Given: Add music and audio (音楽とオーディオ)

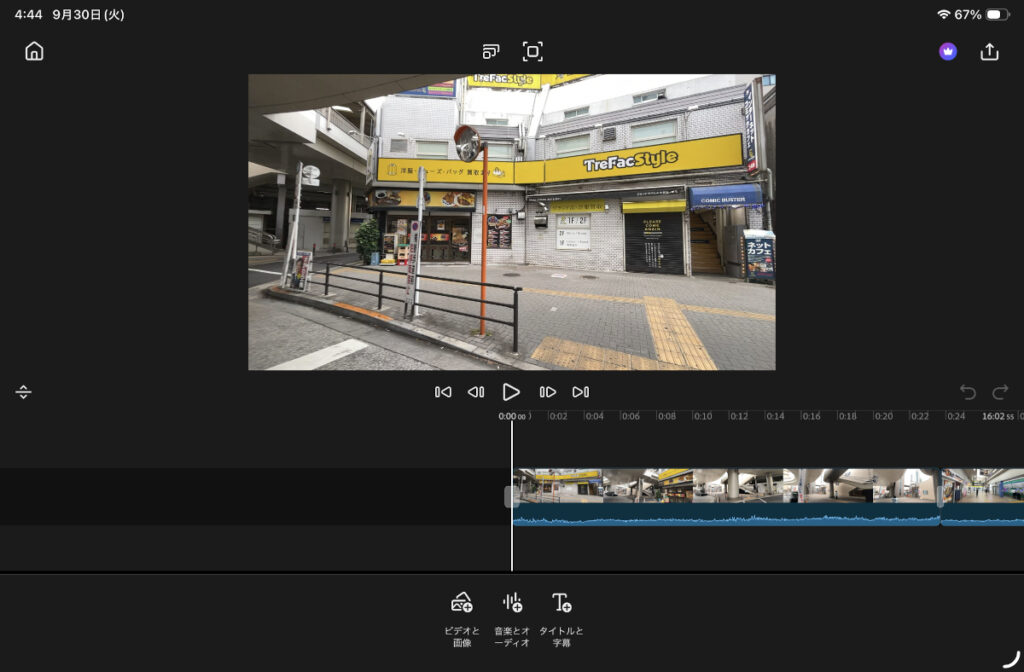Looking at the screenshot, I should click(x=512, y=619).
